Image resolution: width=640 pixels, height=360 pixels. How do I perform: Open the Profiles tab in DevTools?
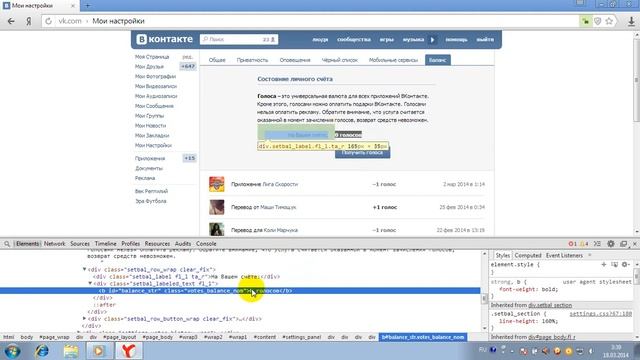131,244
